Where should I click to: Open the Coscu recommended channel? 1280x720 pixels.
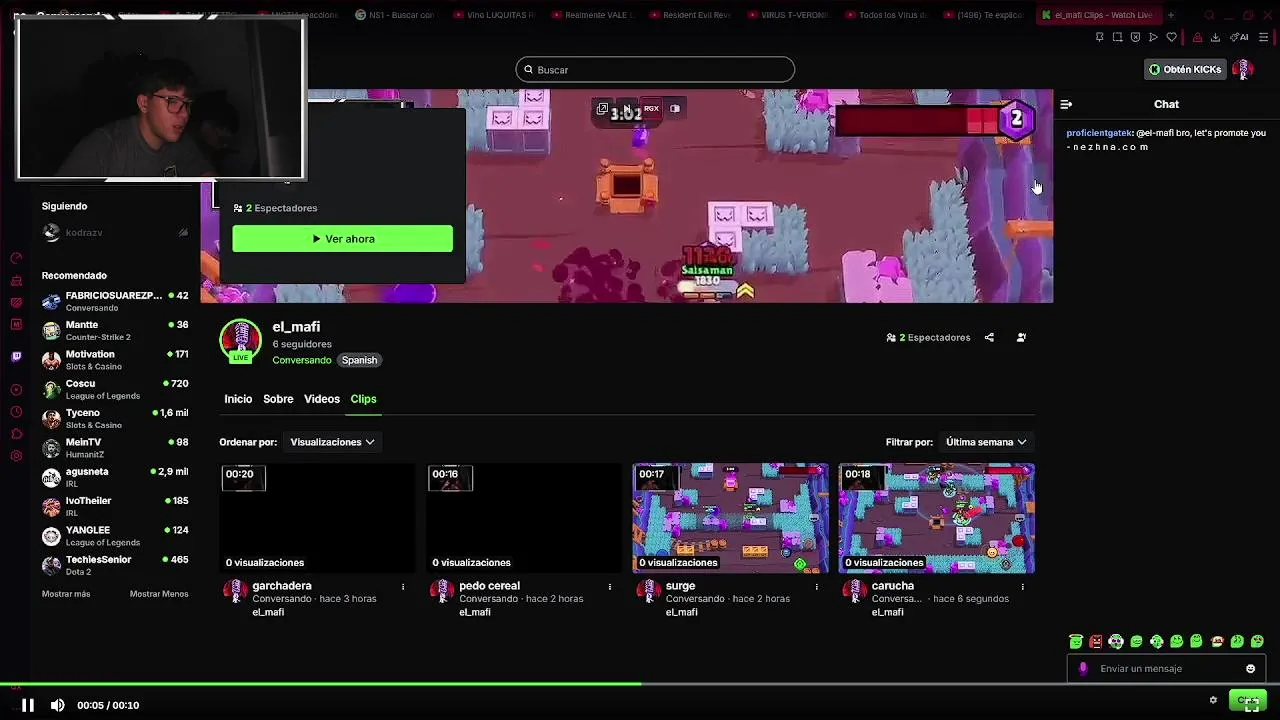[115, 389]
